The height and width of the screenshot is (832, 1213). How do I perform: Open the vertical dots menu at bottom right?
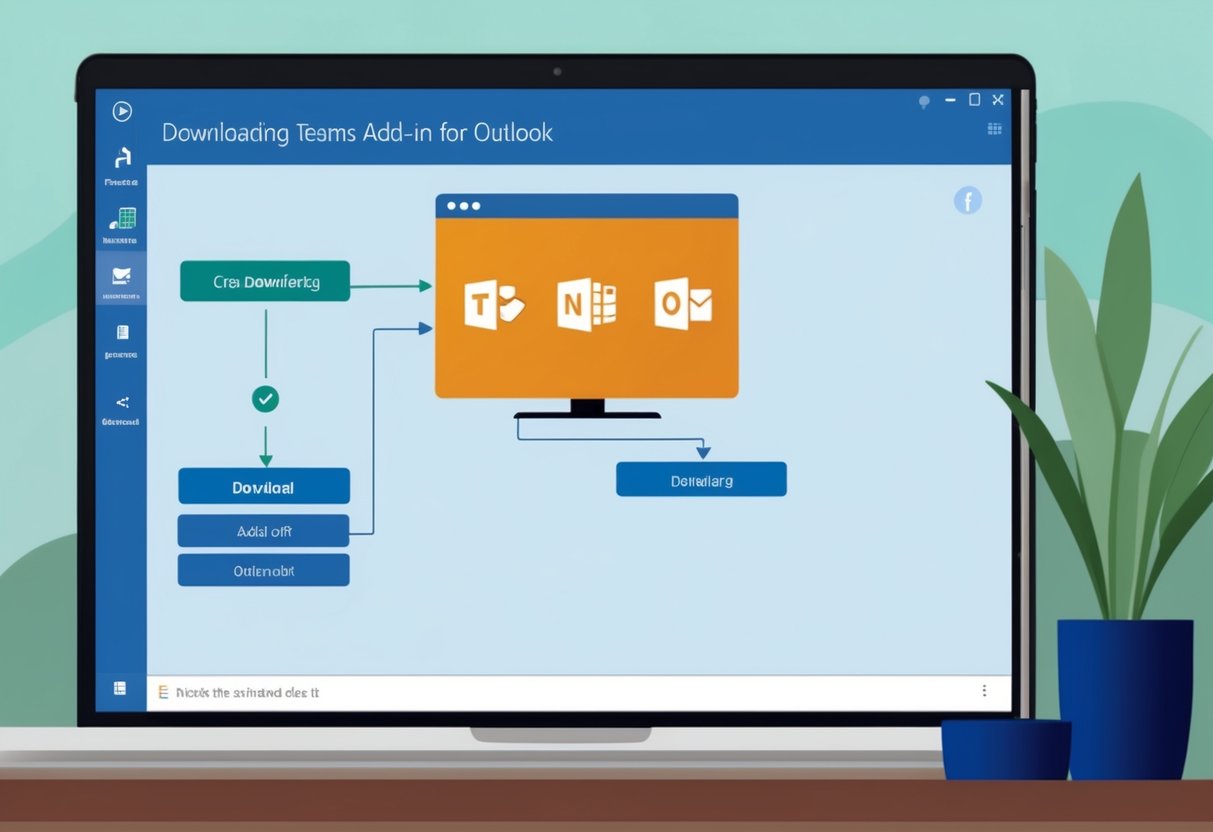pyautogui.click(x=983, y=690)
